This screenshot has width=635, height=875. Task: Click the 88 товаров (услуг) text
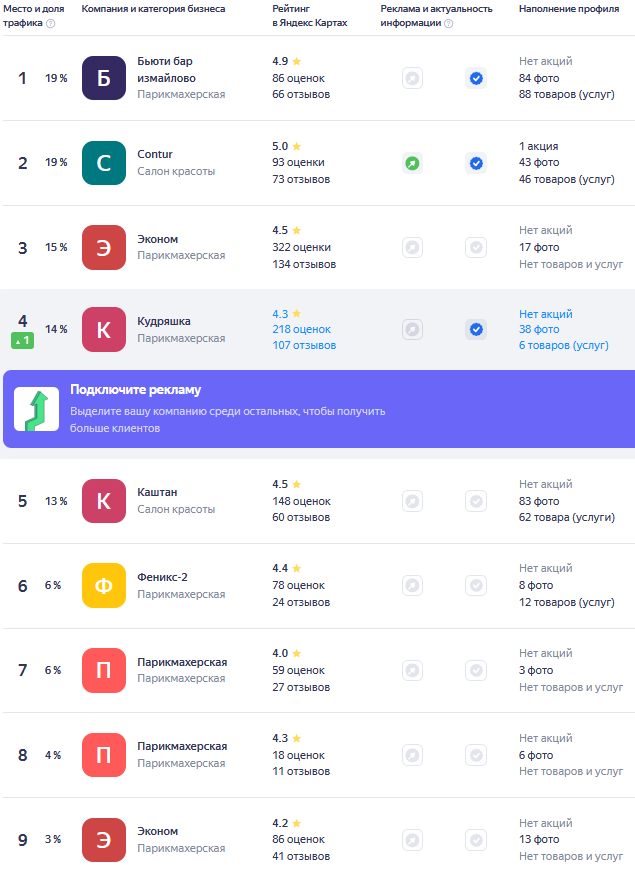click(566, 94)
